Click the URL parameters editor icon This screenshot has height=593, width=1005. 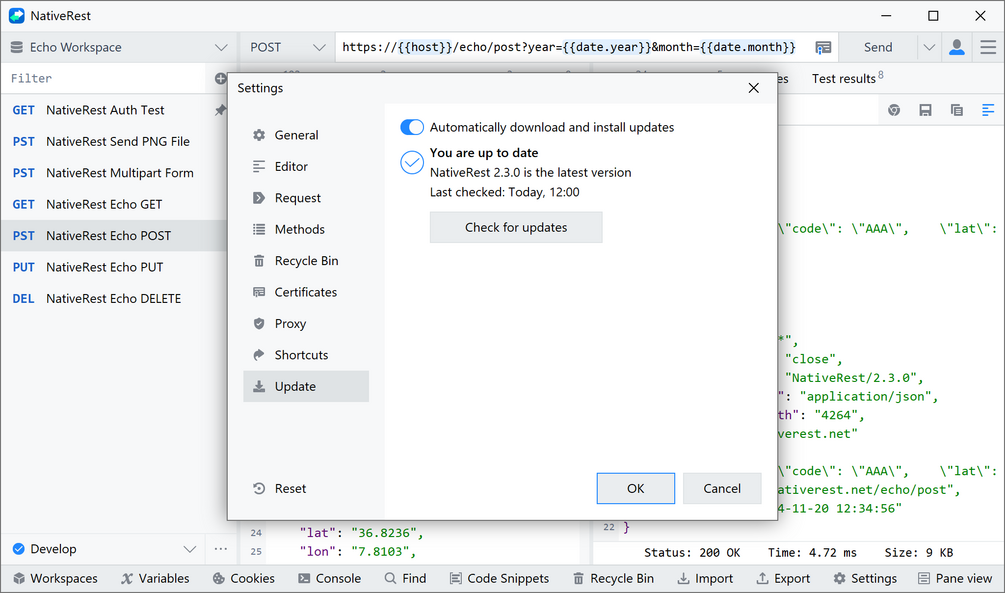pyautogui.click(x=823, y=47)
